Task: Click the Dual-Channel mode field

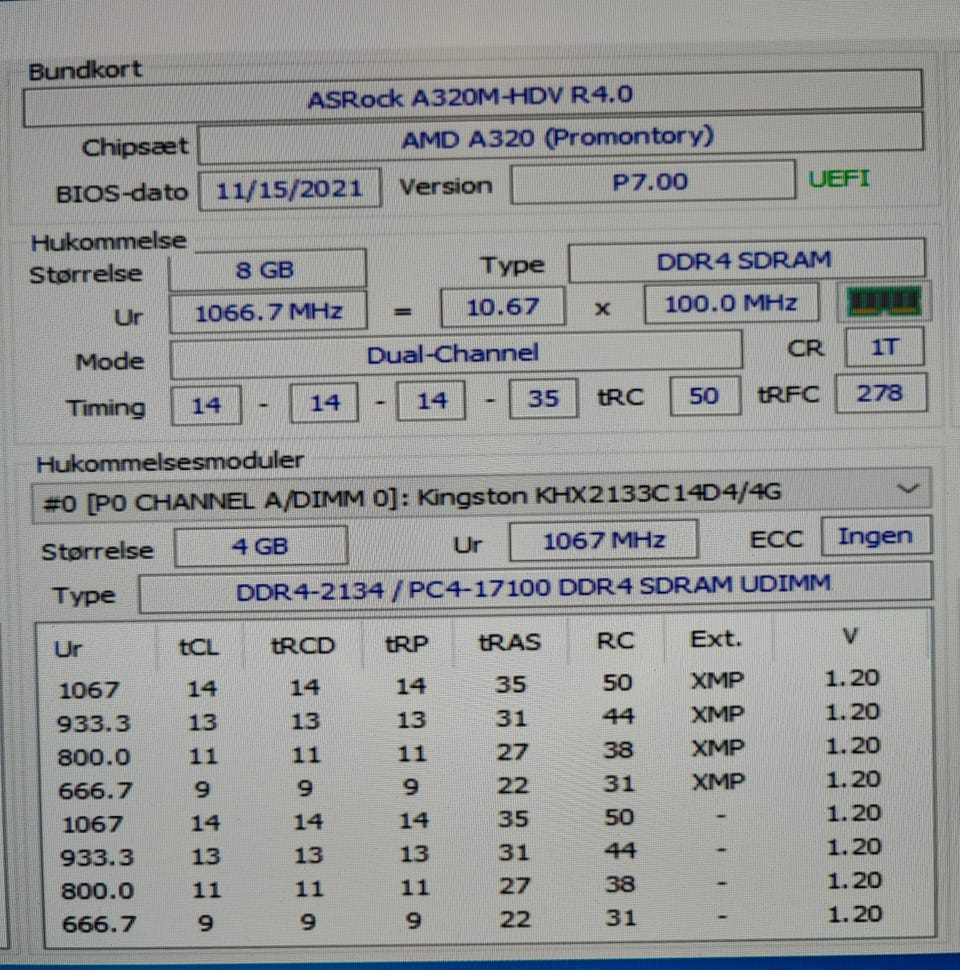Action: tap(456, 354)
